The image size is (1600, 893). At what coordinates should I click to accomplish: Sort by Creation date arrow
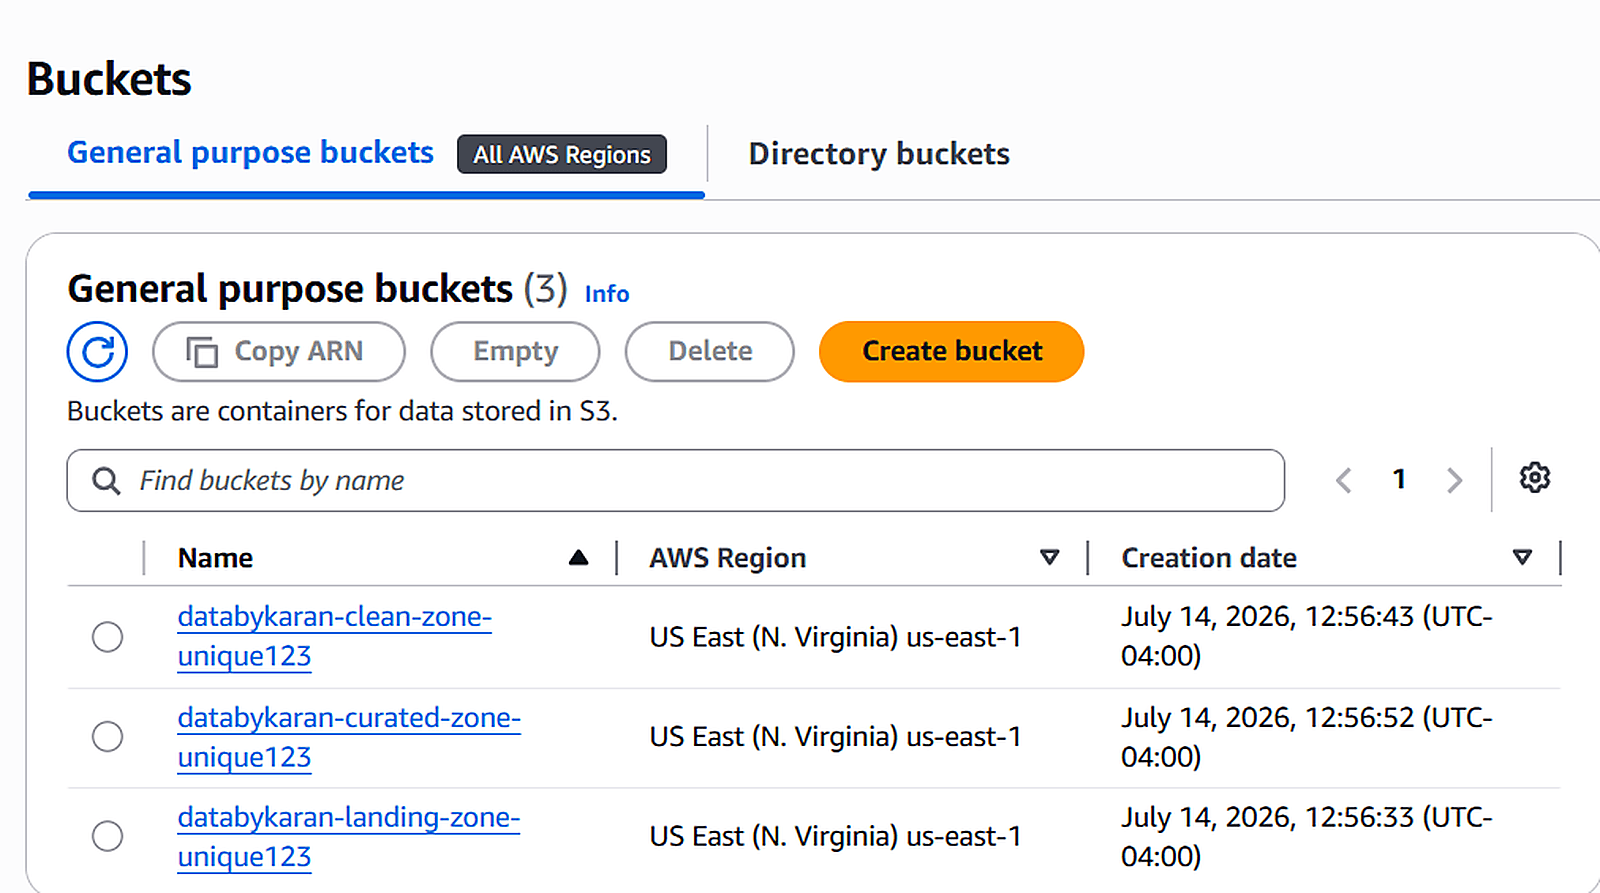point(1522,558)
